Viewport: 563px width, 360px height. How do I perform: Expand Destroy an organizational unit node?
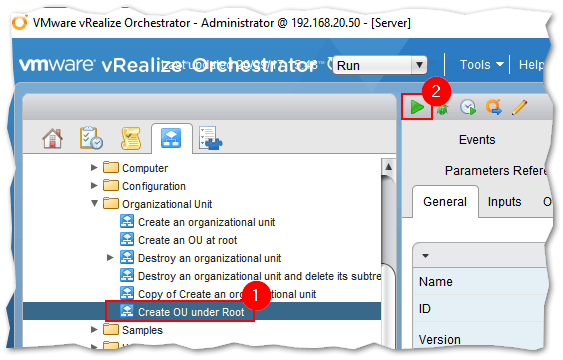point(110,257)
